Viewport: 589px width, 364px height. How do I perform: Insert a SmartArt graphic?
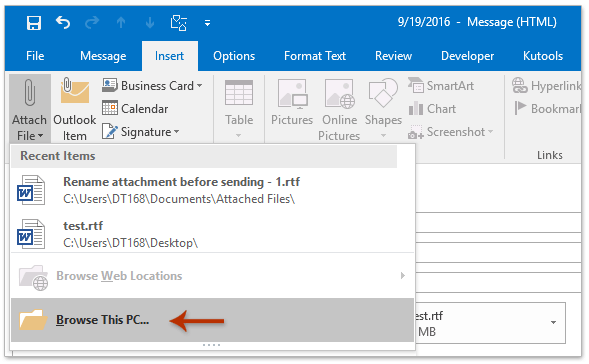(x=441, y=86)
